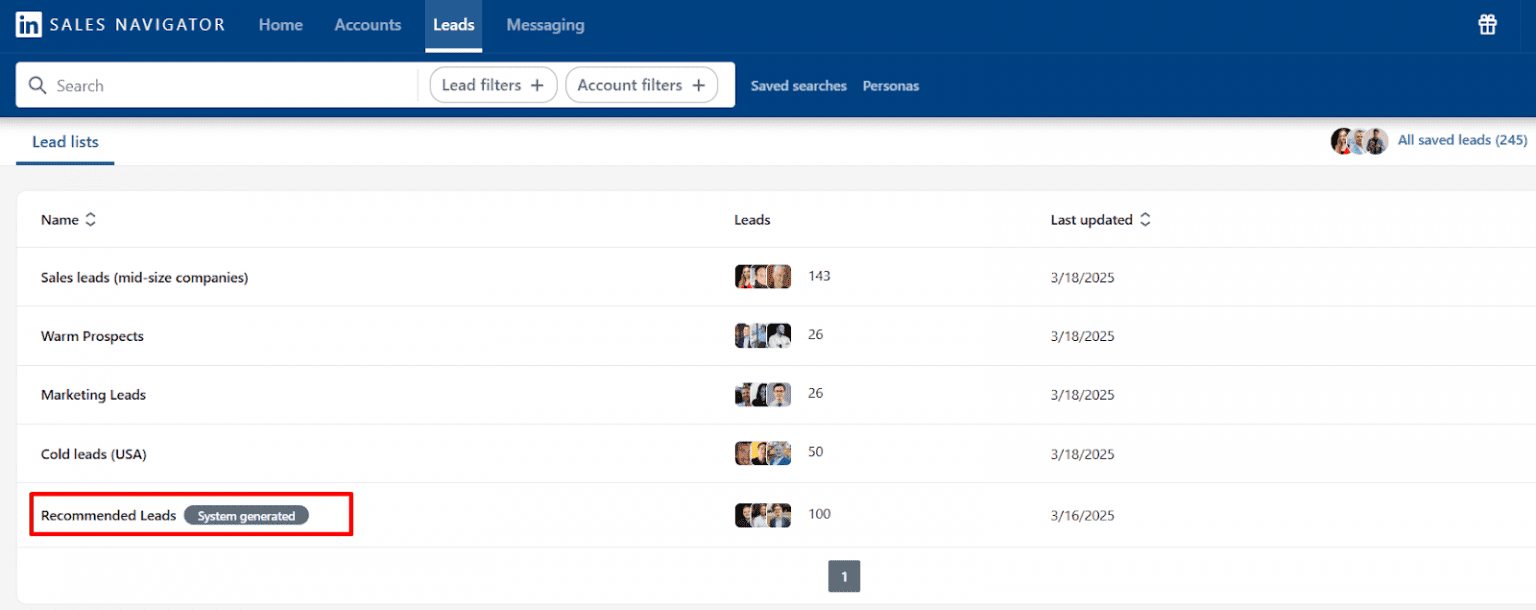
Task: Switch to Lead lists tab
Action: pos(65,142)
